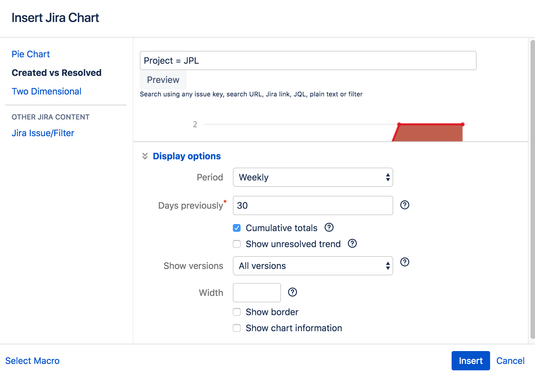Open help icon next to Width field
This screenshot has width=535, height=375.
tap(292, 292)
